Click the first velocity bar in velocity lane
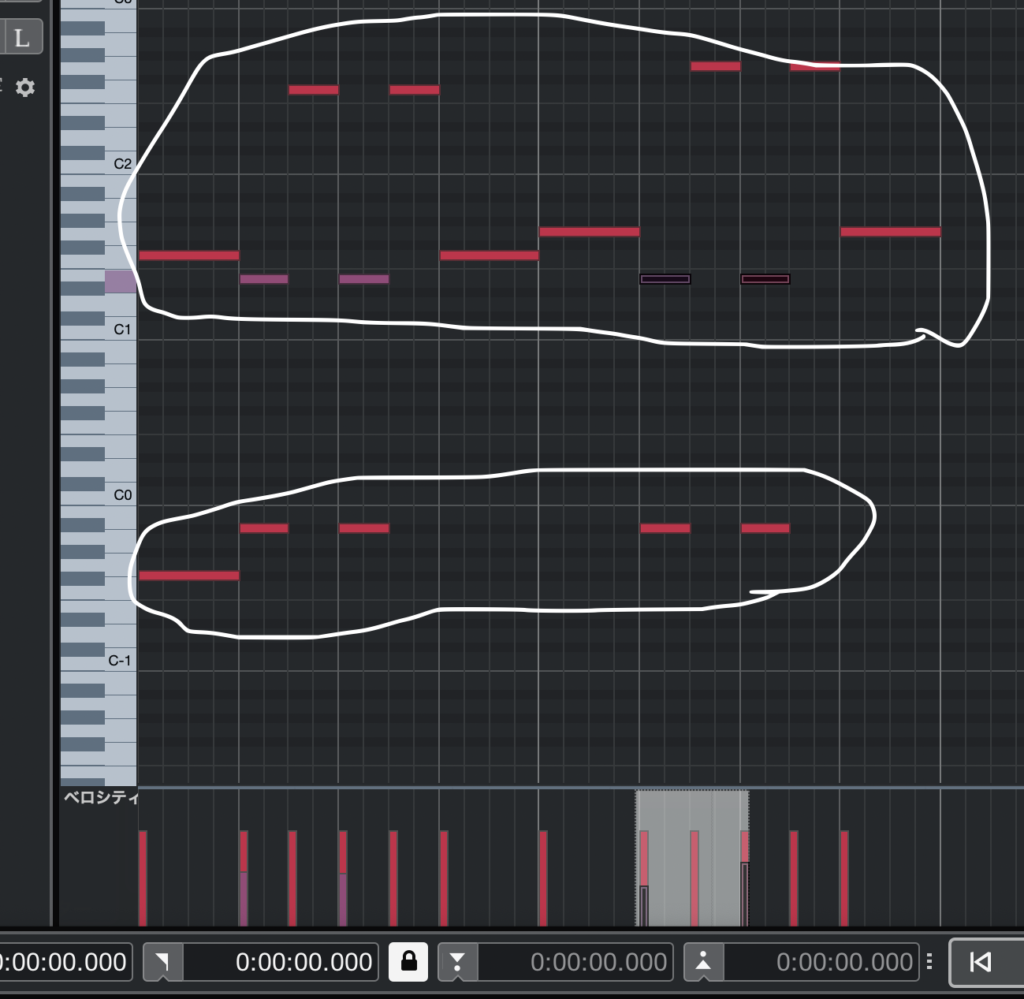The image size is (1024, 999). (143, 877)
